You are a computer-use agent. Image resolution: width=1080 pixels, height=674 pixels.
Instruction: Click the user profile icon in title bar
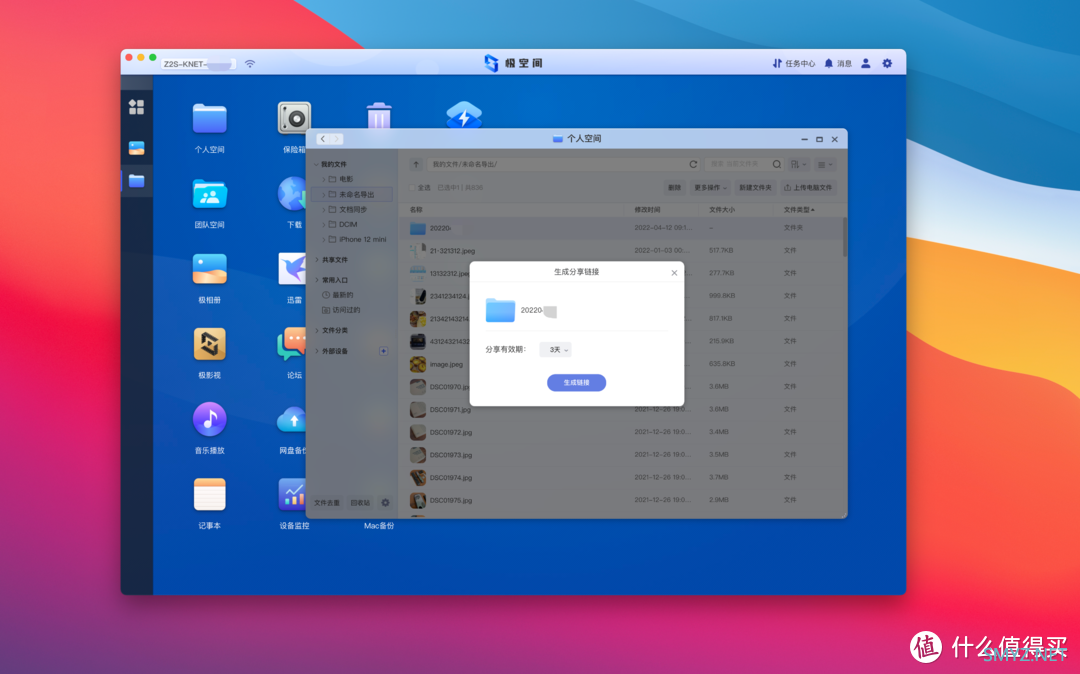(x=866, y=63)
